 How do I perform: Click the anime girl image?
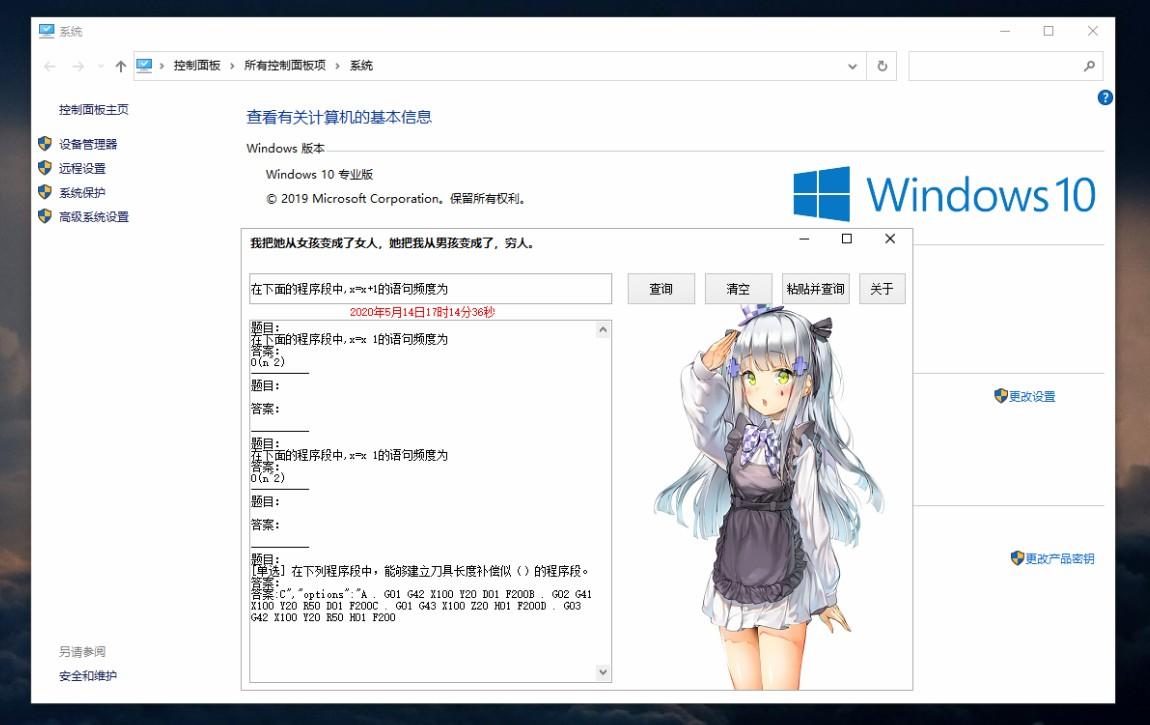pyautogui.click(x=766, y=497)
